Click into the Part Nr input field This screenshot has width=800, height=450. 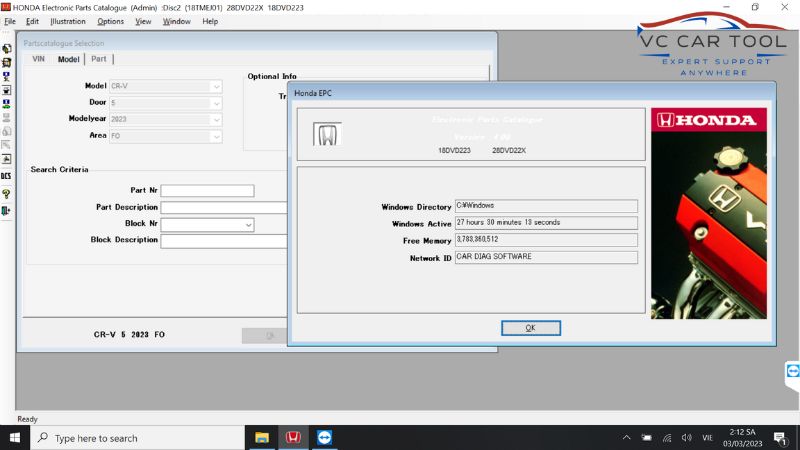[207, 190]
